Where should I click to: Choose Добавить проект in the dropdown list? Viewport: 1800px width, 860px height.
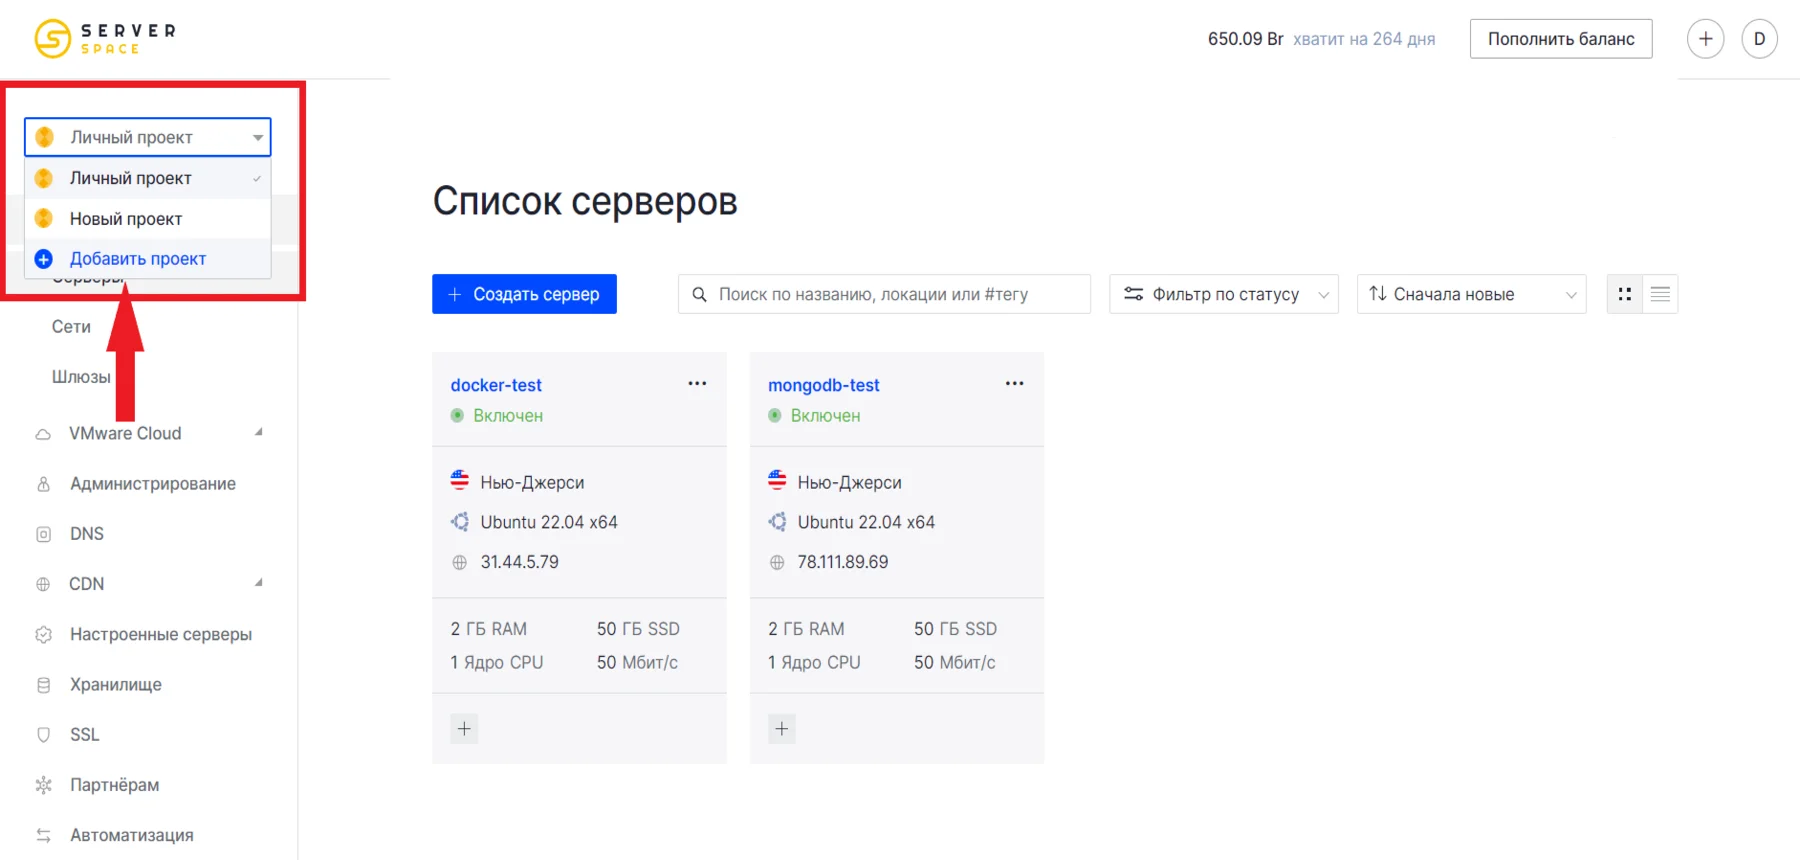coord(148,258)
